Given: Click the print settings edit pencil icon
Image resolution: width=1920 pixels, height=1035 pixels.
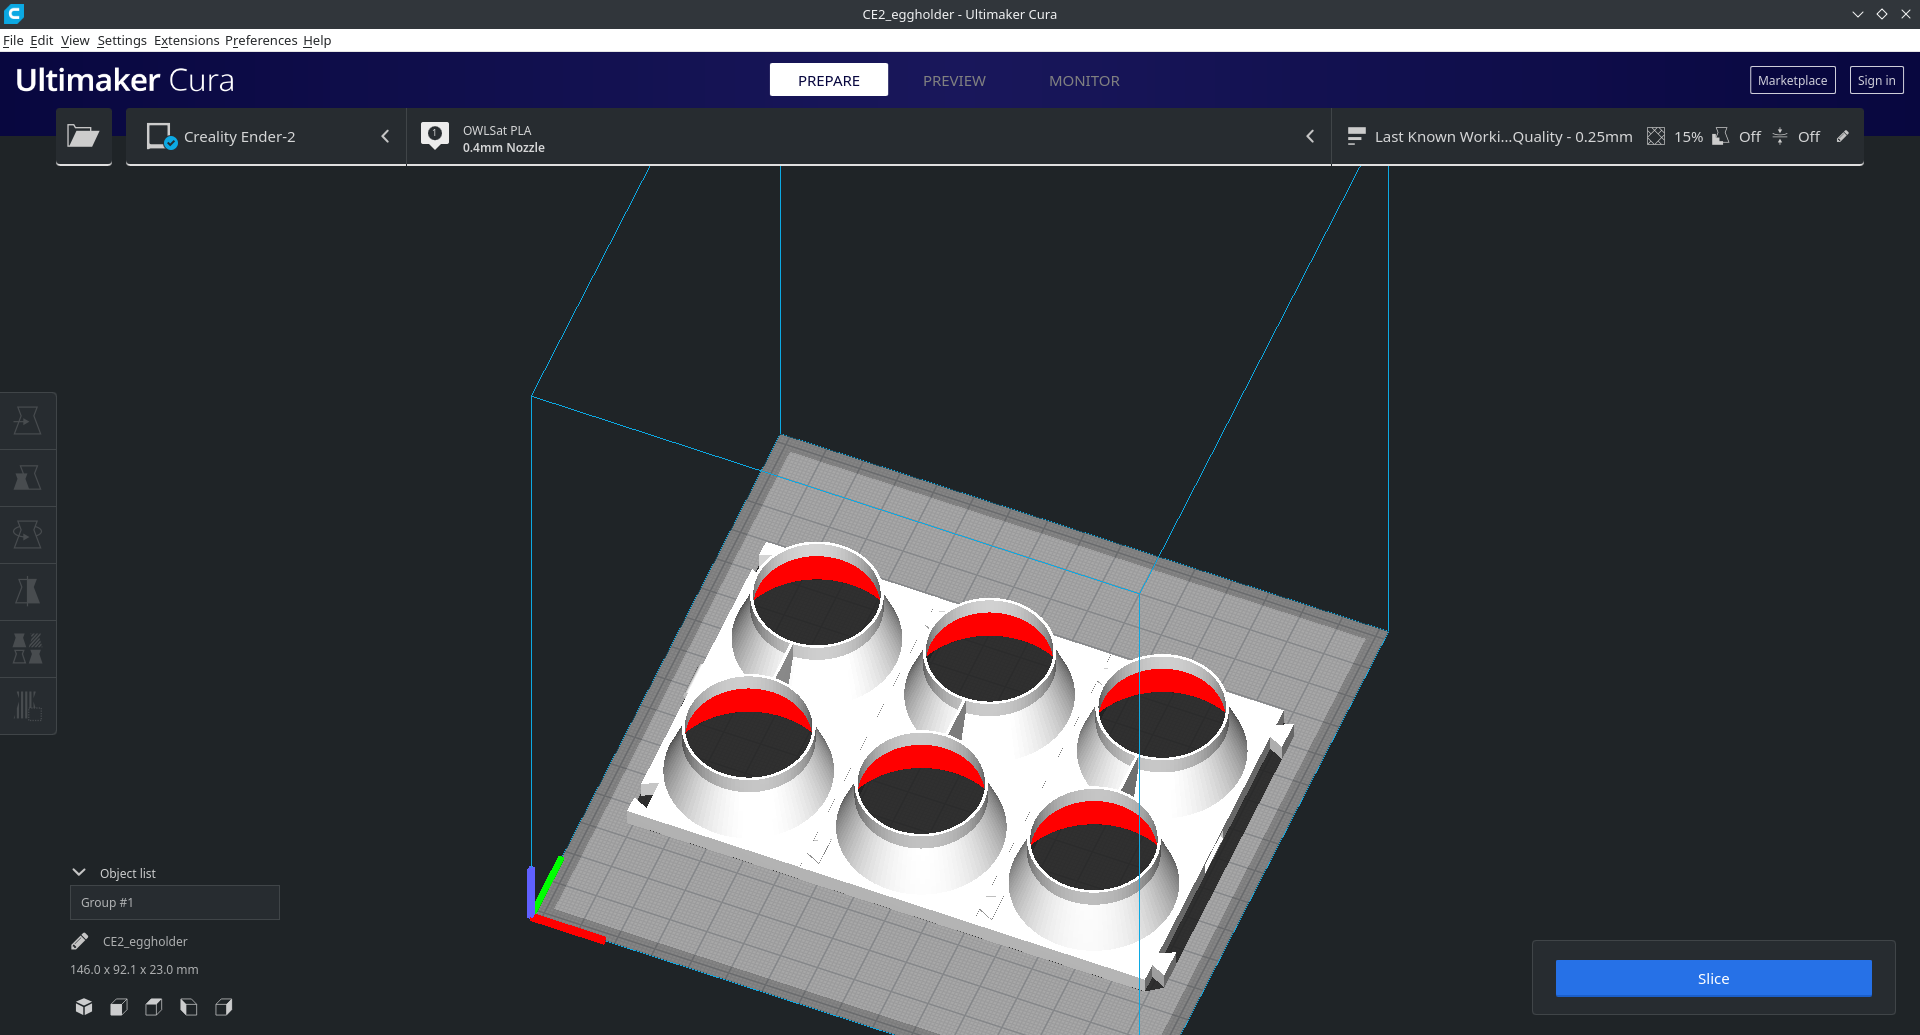Looking at the screenshot, I should 1843,136.
